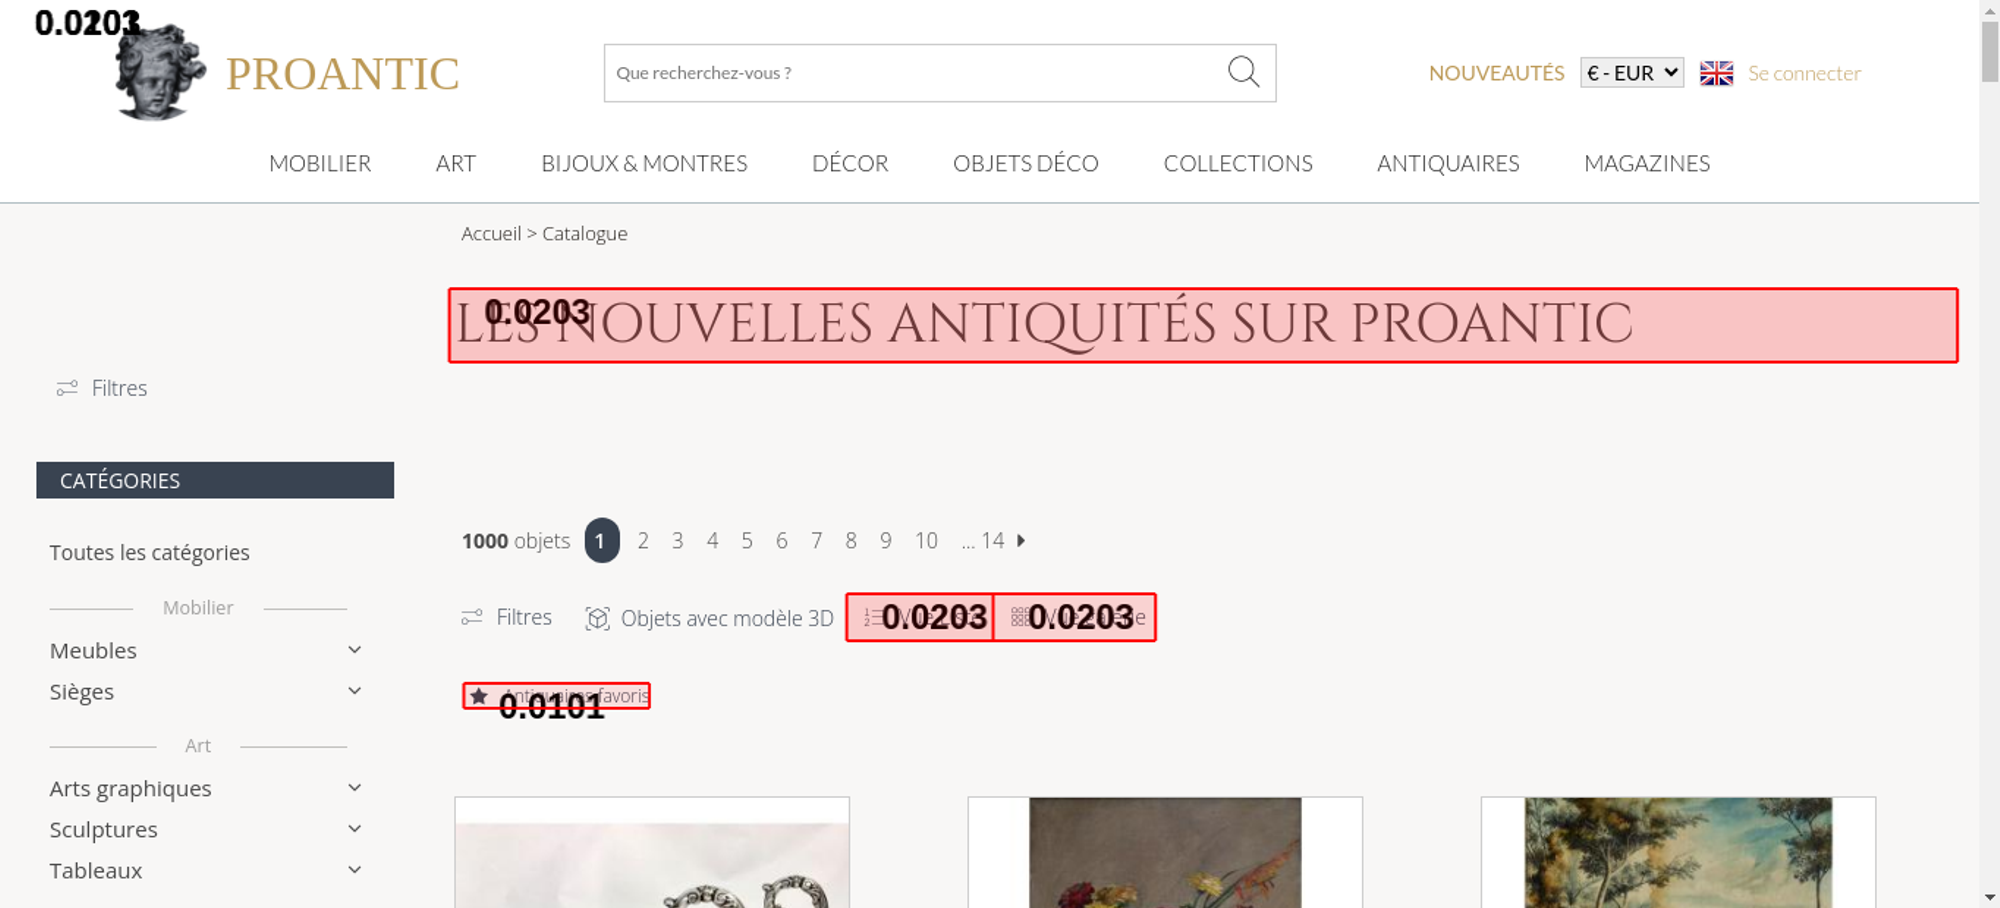The image size is (2000, 908).
Task: Click the Se connecter link
Action: [1804, 73]
